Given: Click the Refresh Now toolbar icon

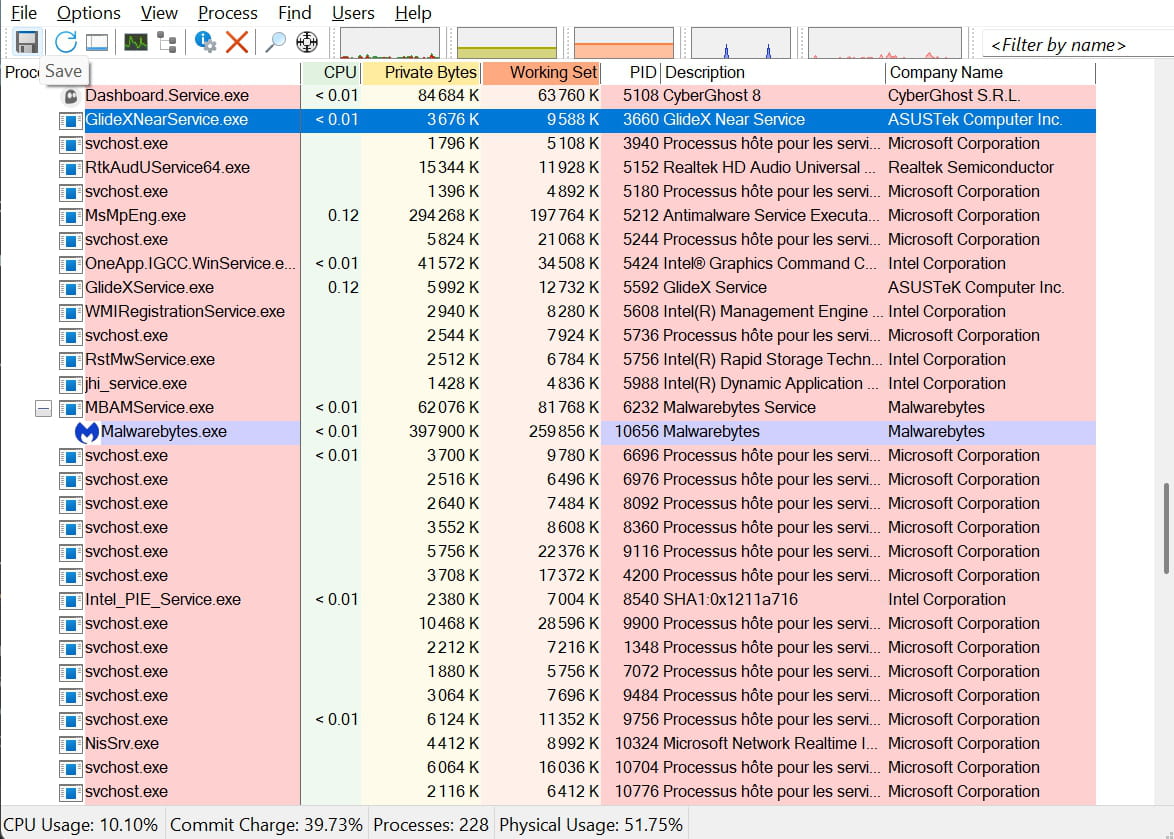Looking at the screenshot, I should (x=66, y=42).
